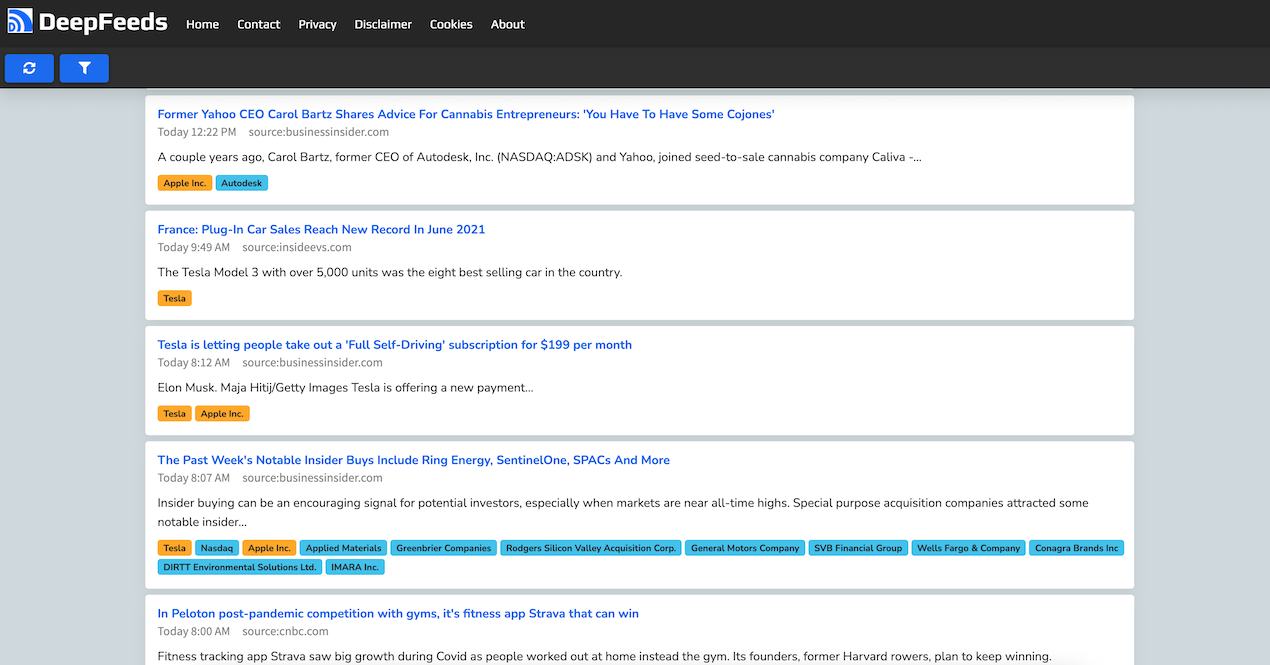This screenshot has width=1270, height=665.
Task: Select the Applied Materials tag
Action: (343, 548)
